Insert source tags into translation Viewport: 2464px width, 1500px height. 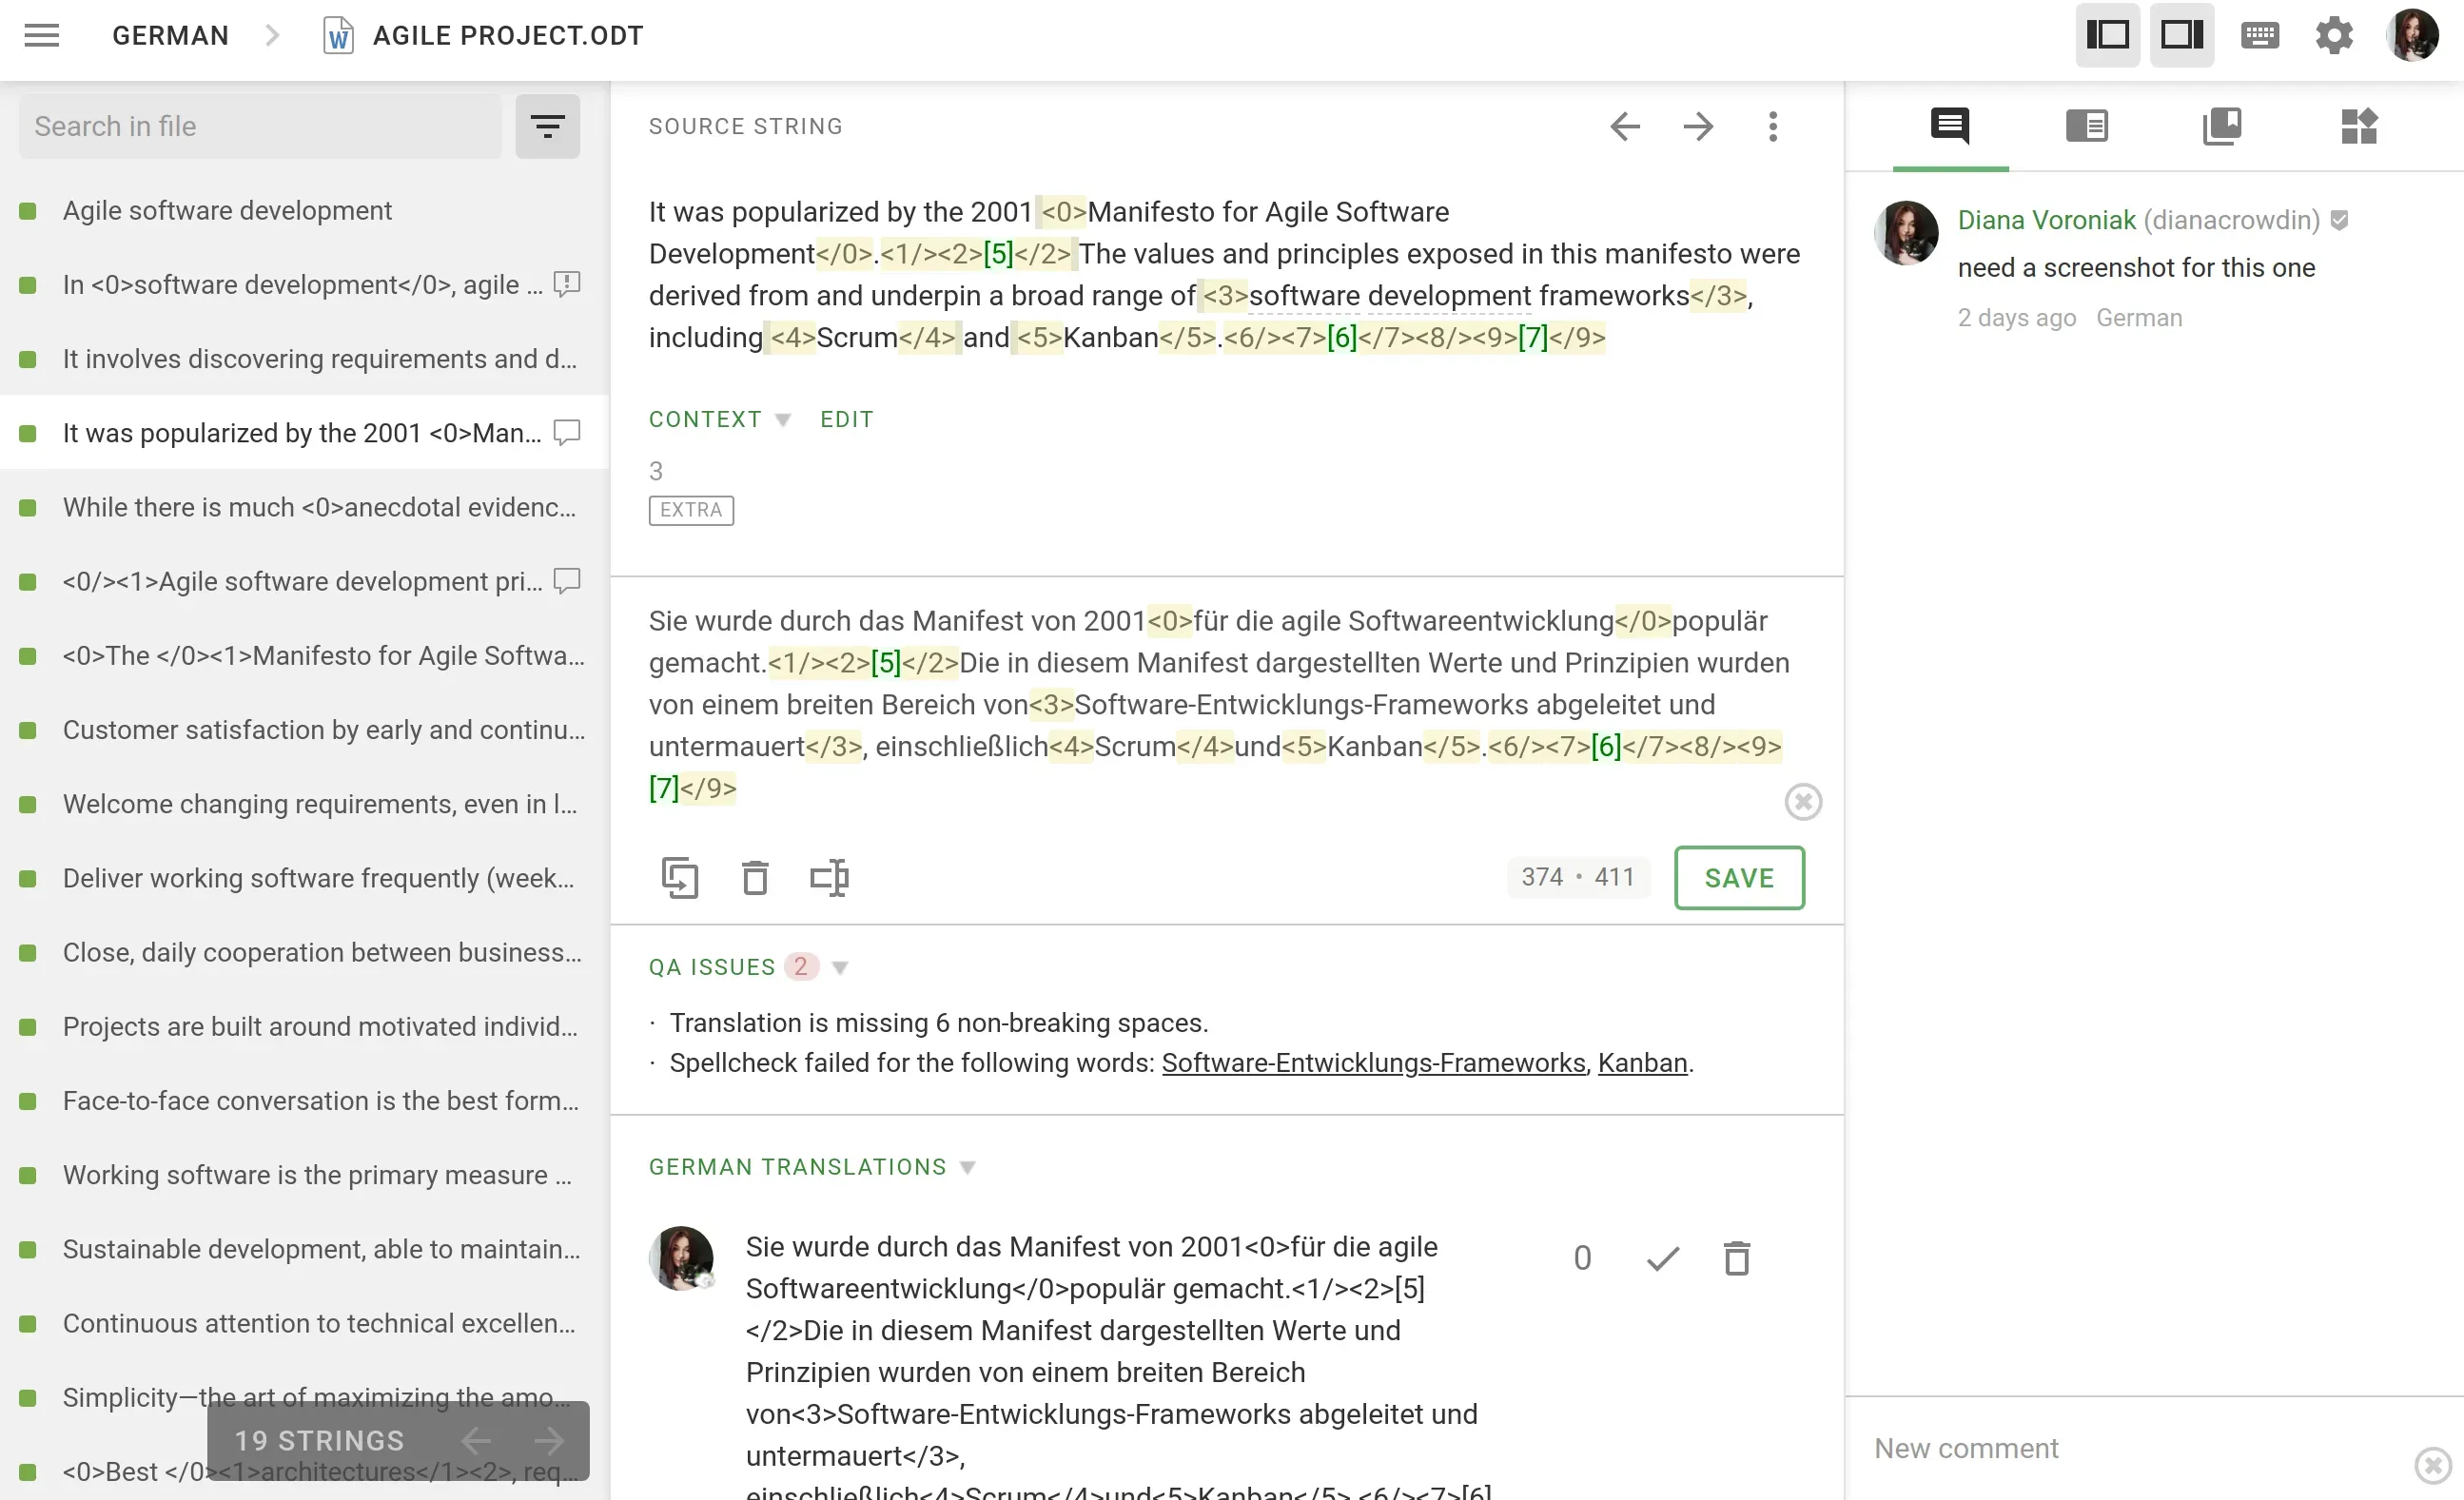(829, 877)
